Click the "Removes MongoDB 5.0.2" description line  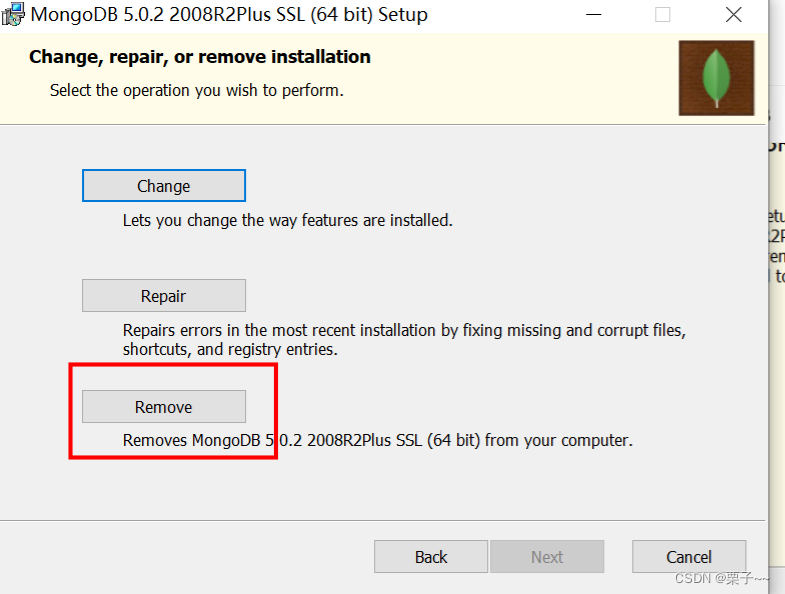coord(378,440)
